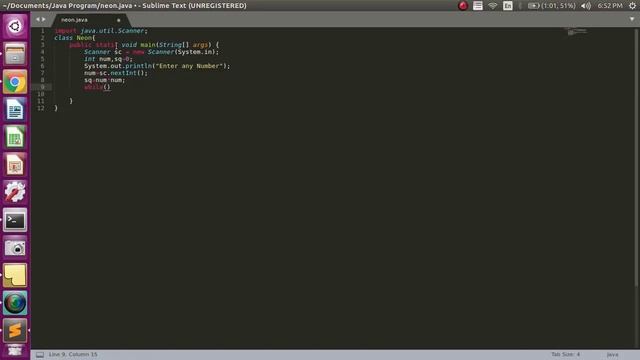Viewport: 640px width, 360px height.
Task: Place cursor on class Neon line
Action: coord(75,38)
